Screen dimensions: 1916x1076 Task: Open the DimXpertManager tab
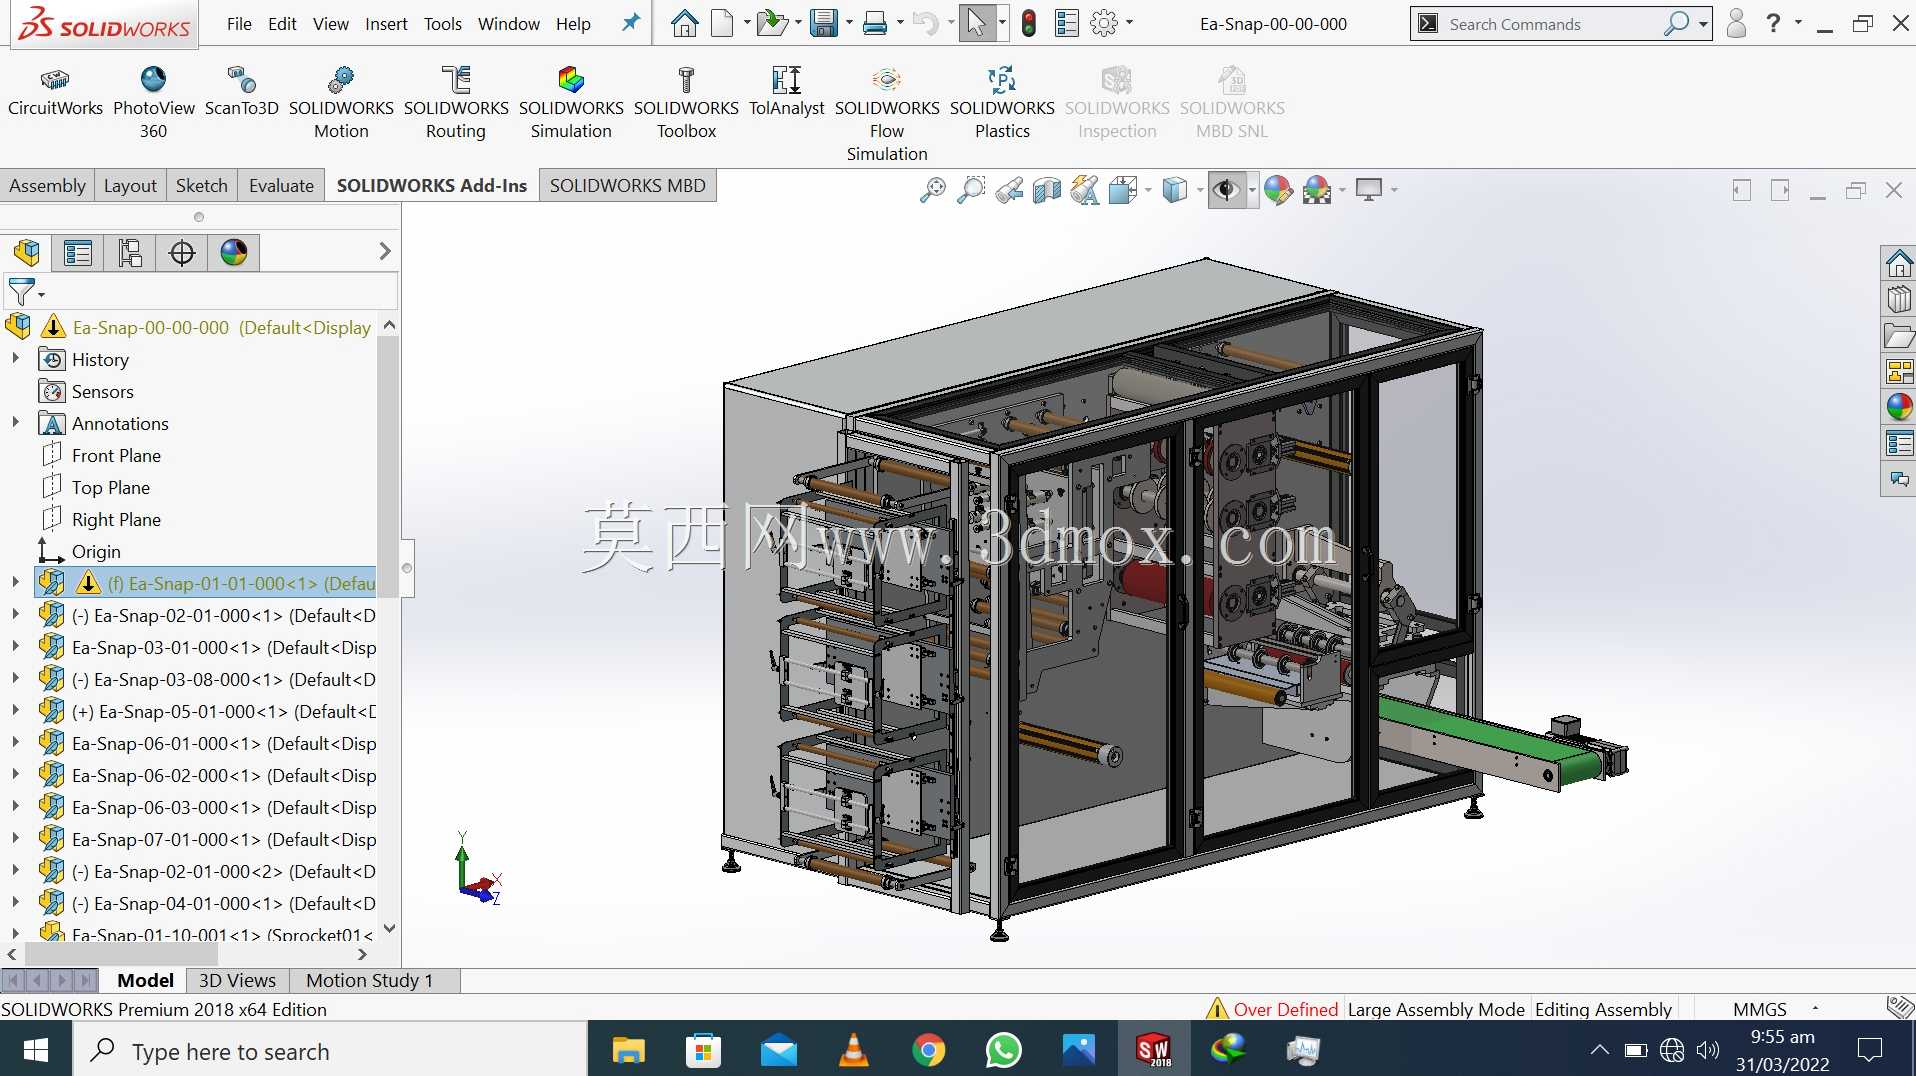[x=182, y=253]
